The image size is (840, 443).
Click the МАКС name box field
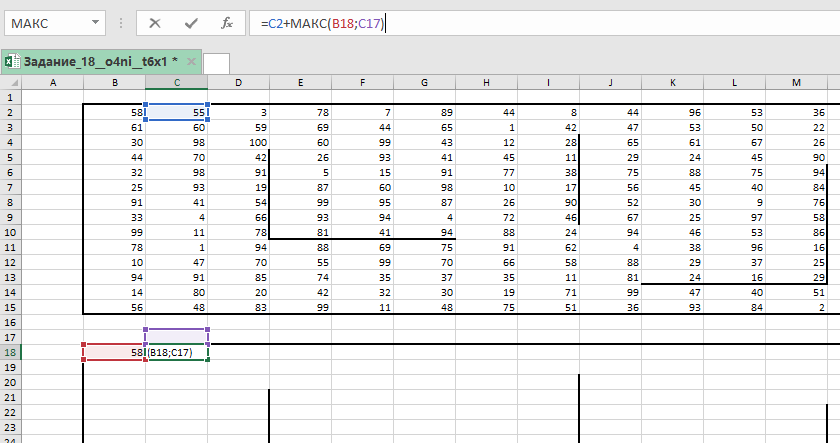tap(45, 22)
